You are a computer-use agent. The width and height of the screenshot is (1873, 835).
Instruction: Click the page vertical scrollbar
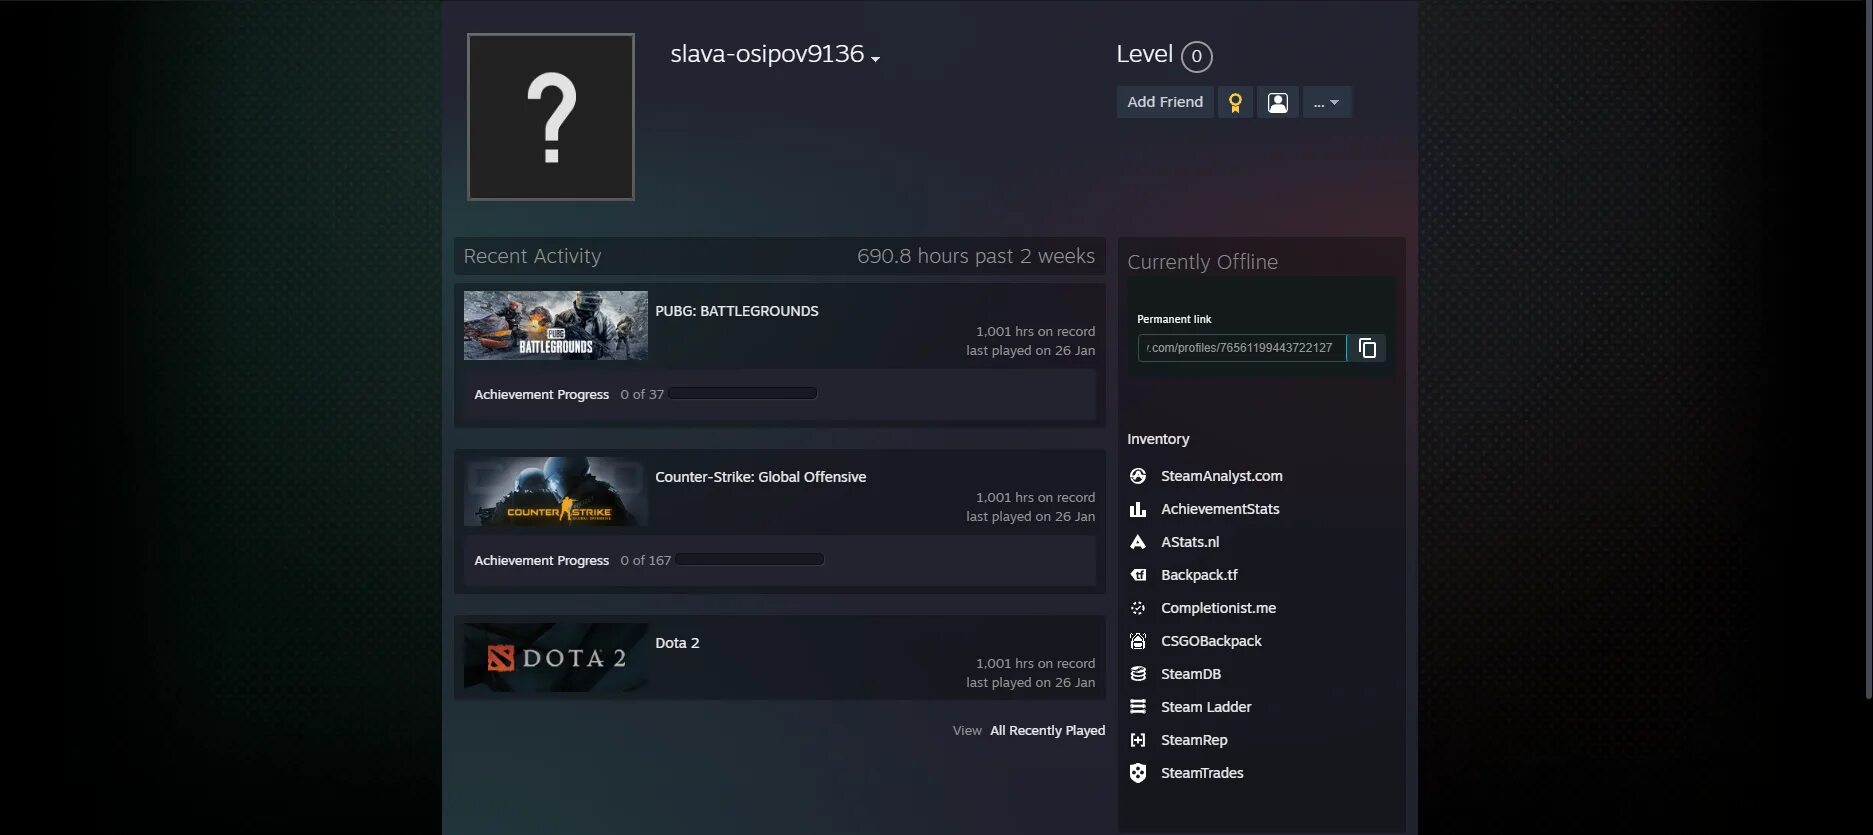(x=1868, y=350)
